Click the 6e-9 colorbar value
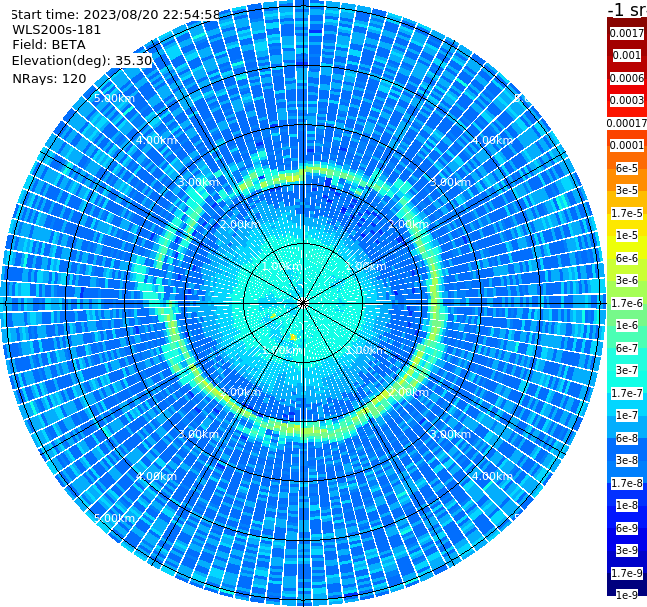The image size is (647, 607). [627, 528]
